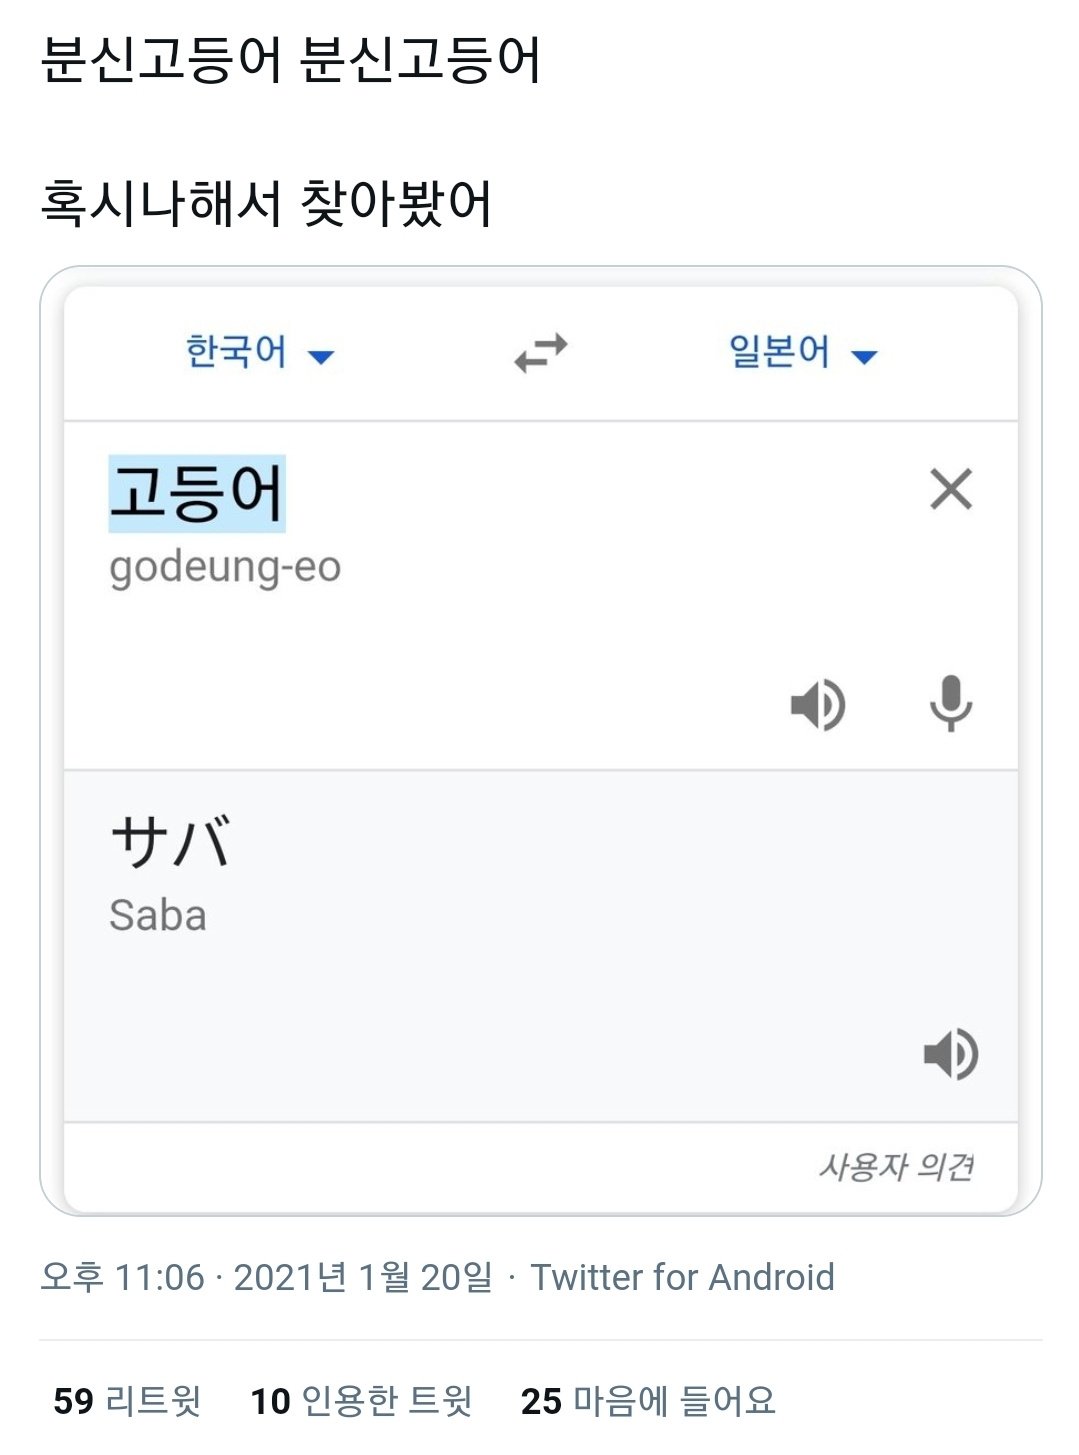Click the tweet timestamp 오후 11:06
The height and width of the screenshot is (1455, 1079).
coord(122,1277)
